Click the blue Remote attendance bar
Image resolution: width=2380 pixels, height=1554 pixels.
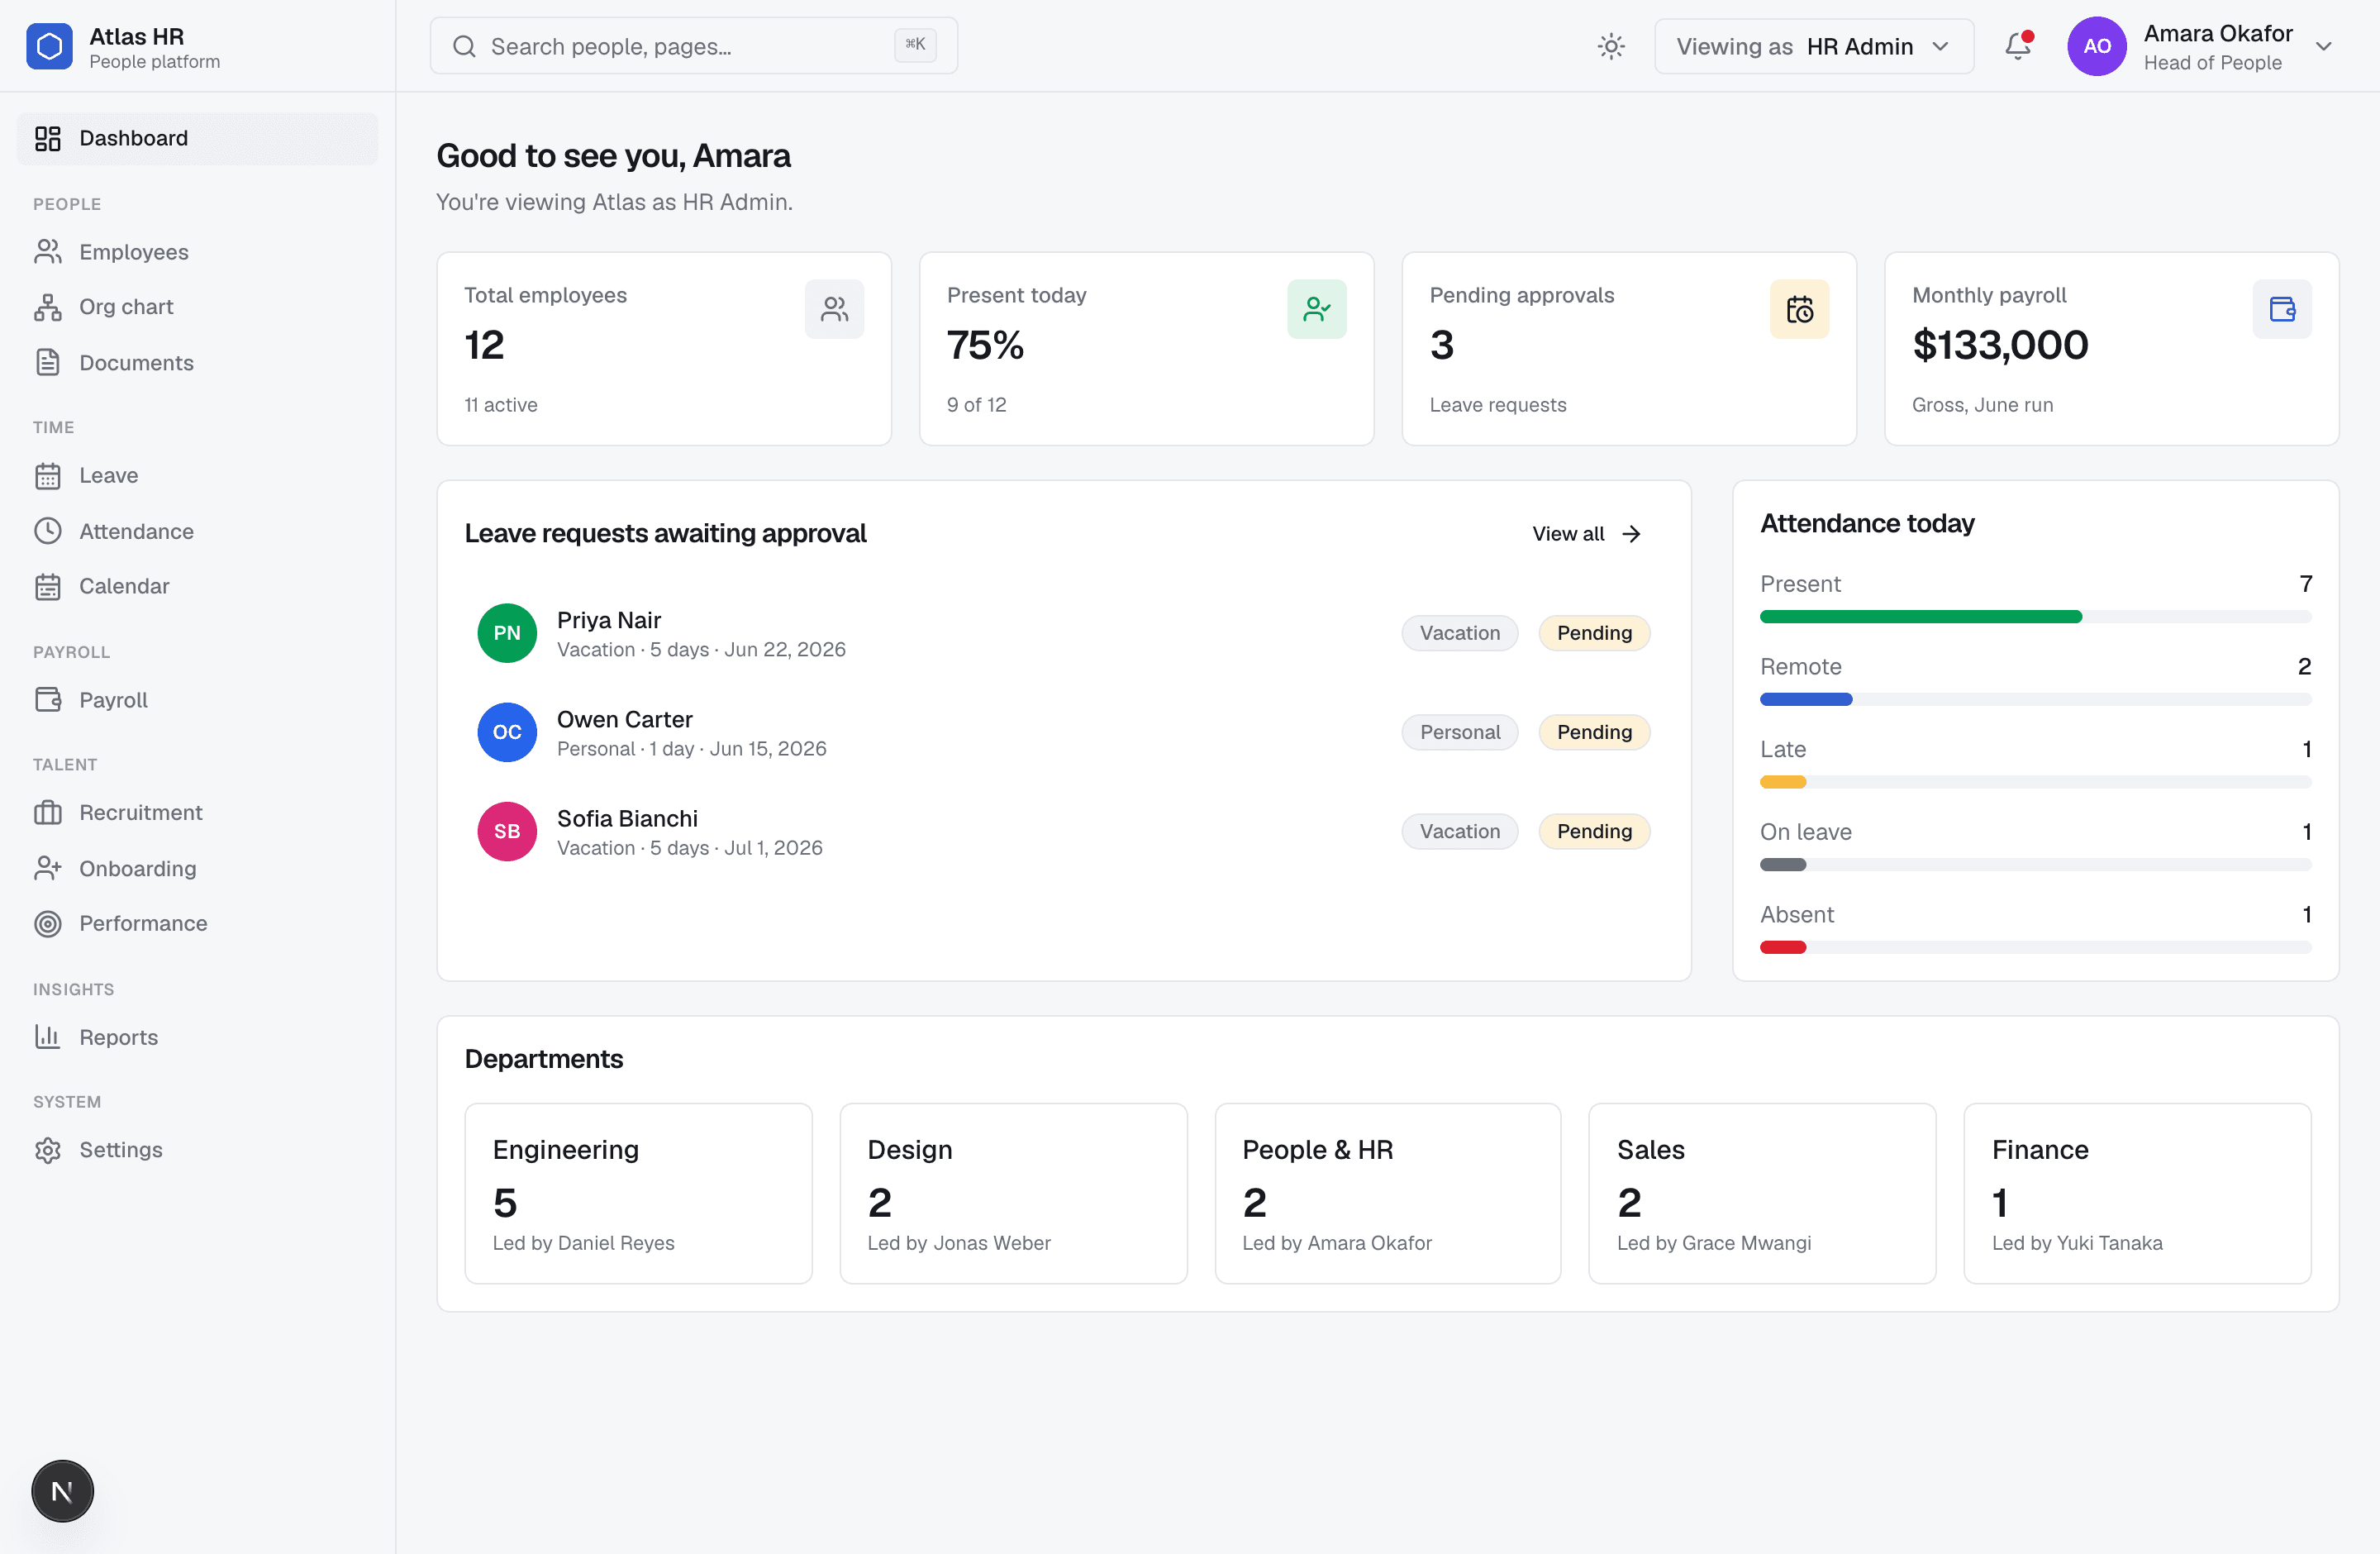tap(1806, 700)
